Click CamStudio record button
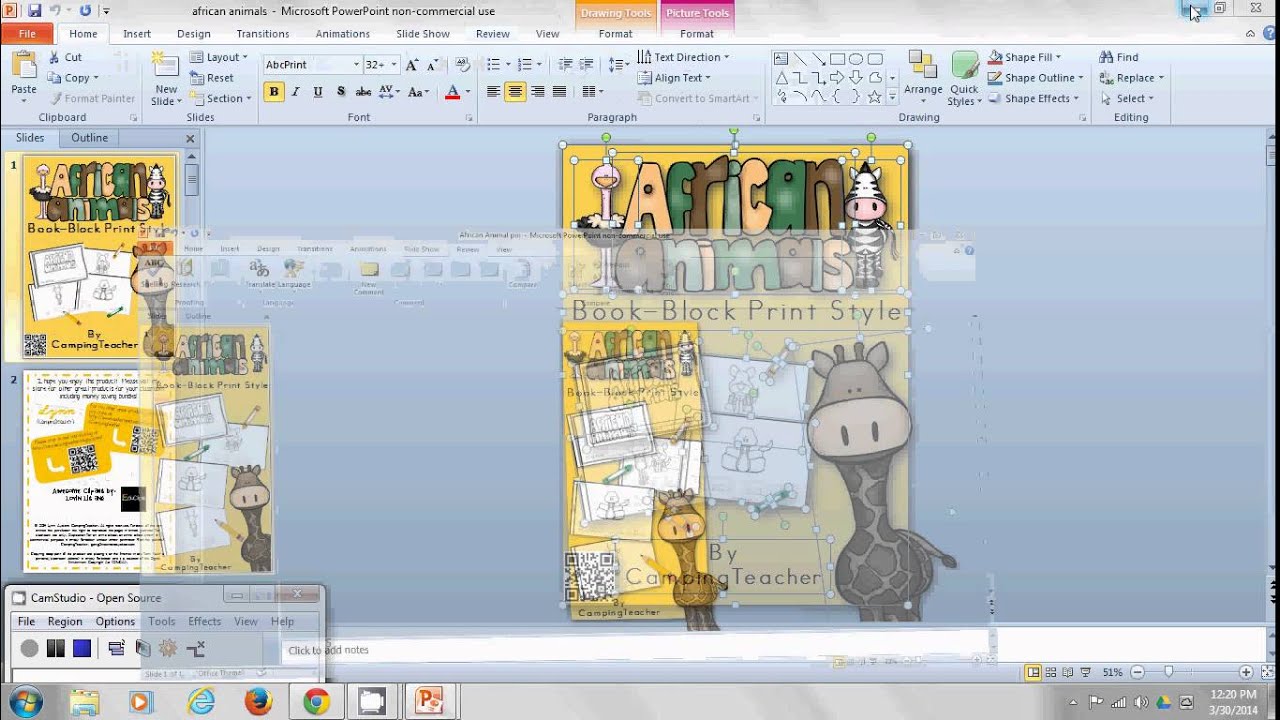This screenshot has width=1280, height=720. 29,649
